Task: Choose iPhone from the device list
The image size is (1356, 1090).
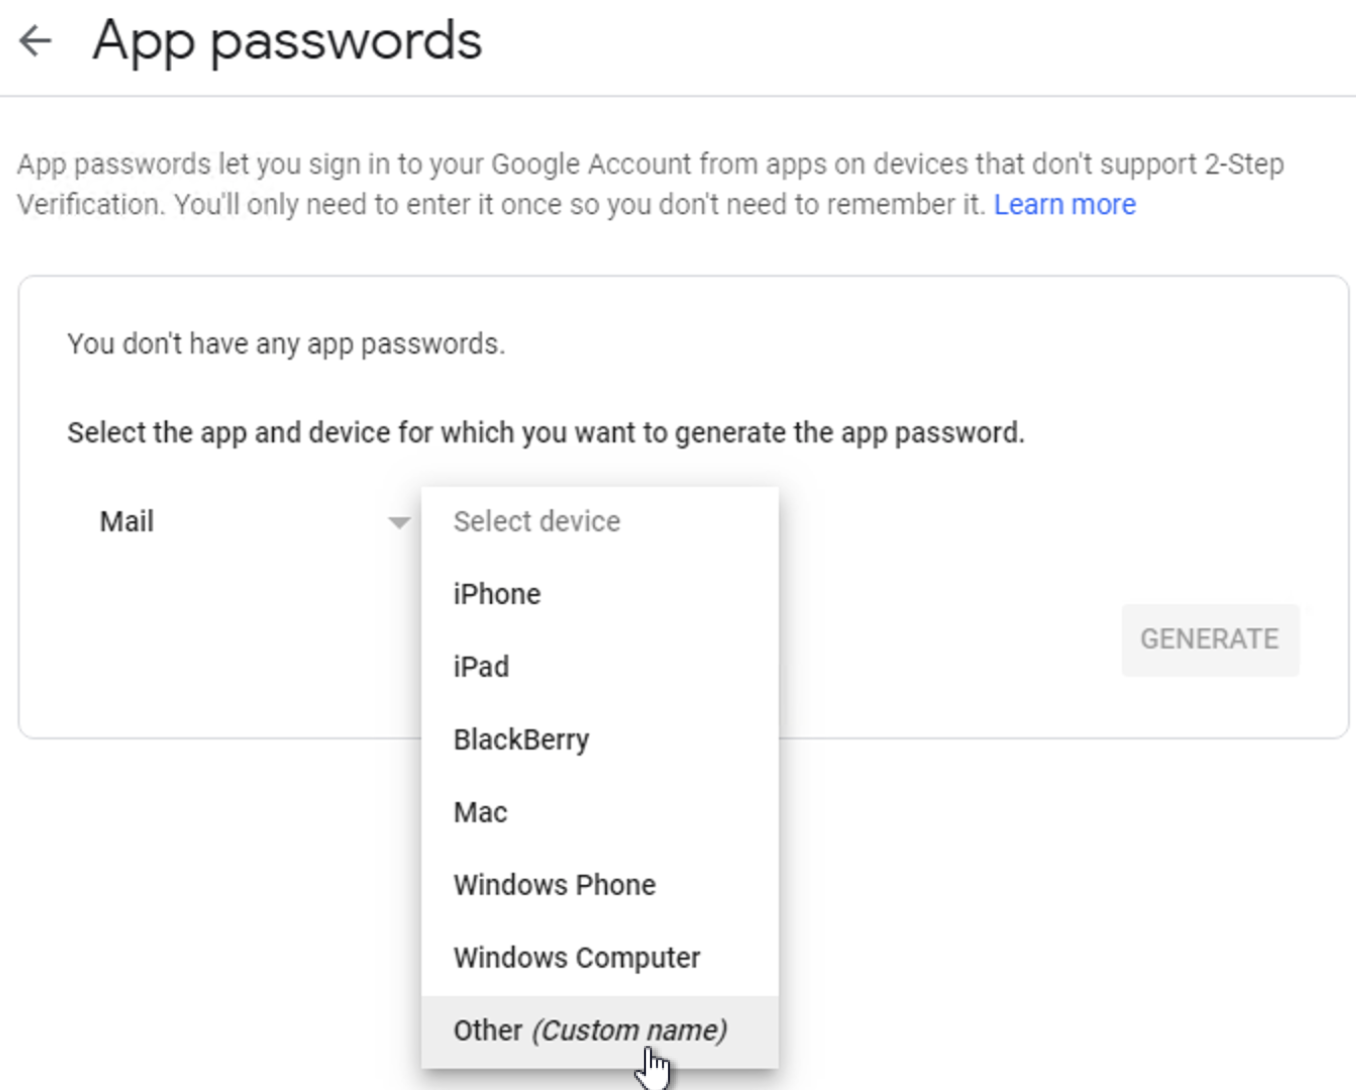Action: pos(497,594)
